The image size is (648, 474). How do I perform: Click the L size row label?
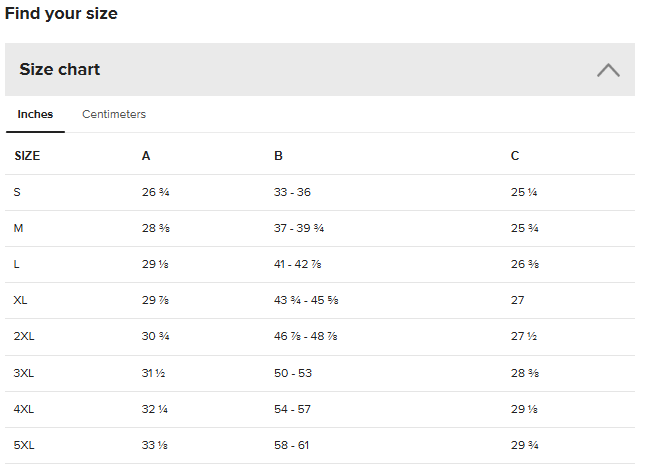click(17, 265)
